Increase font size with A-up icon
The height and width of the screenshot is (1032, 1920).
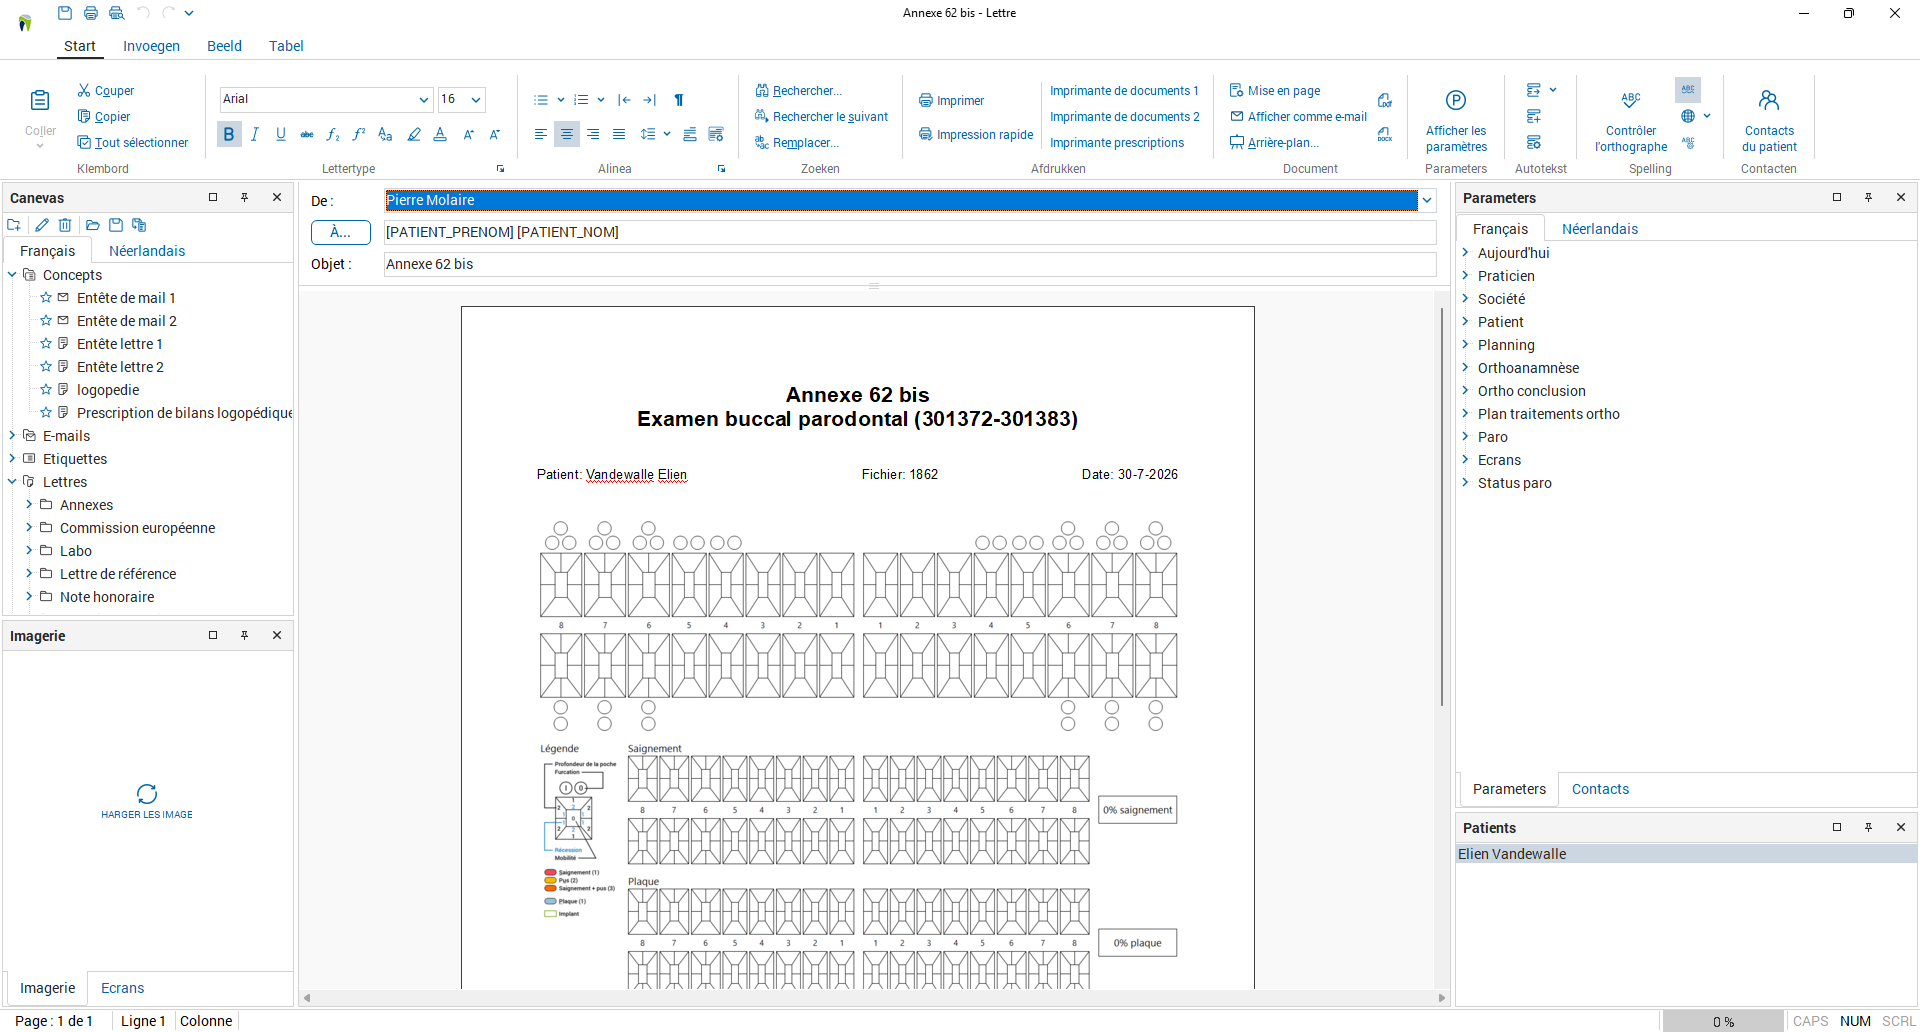(468, 134)
